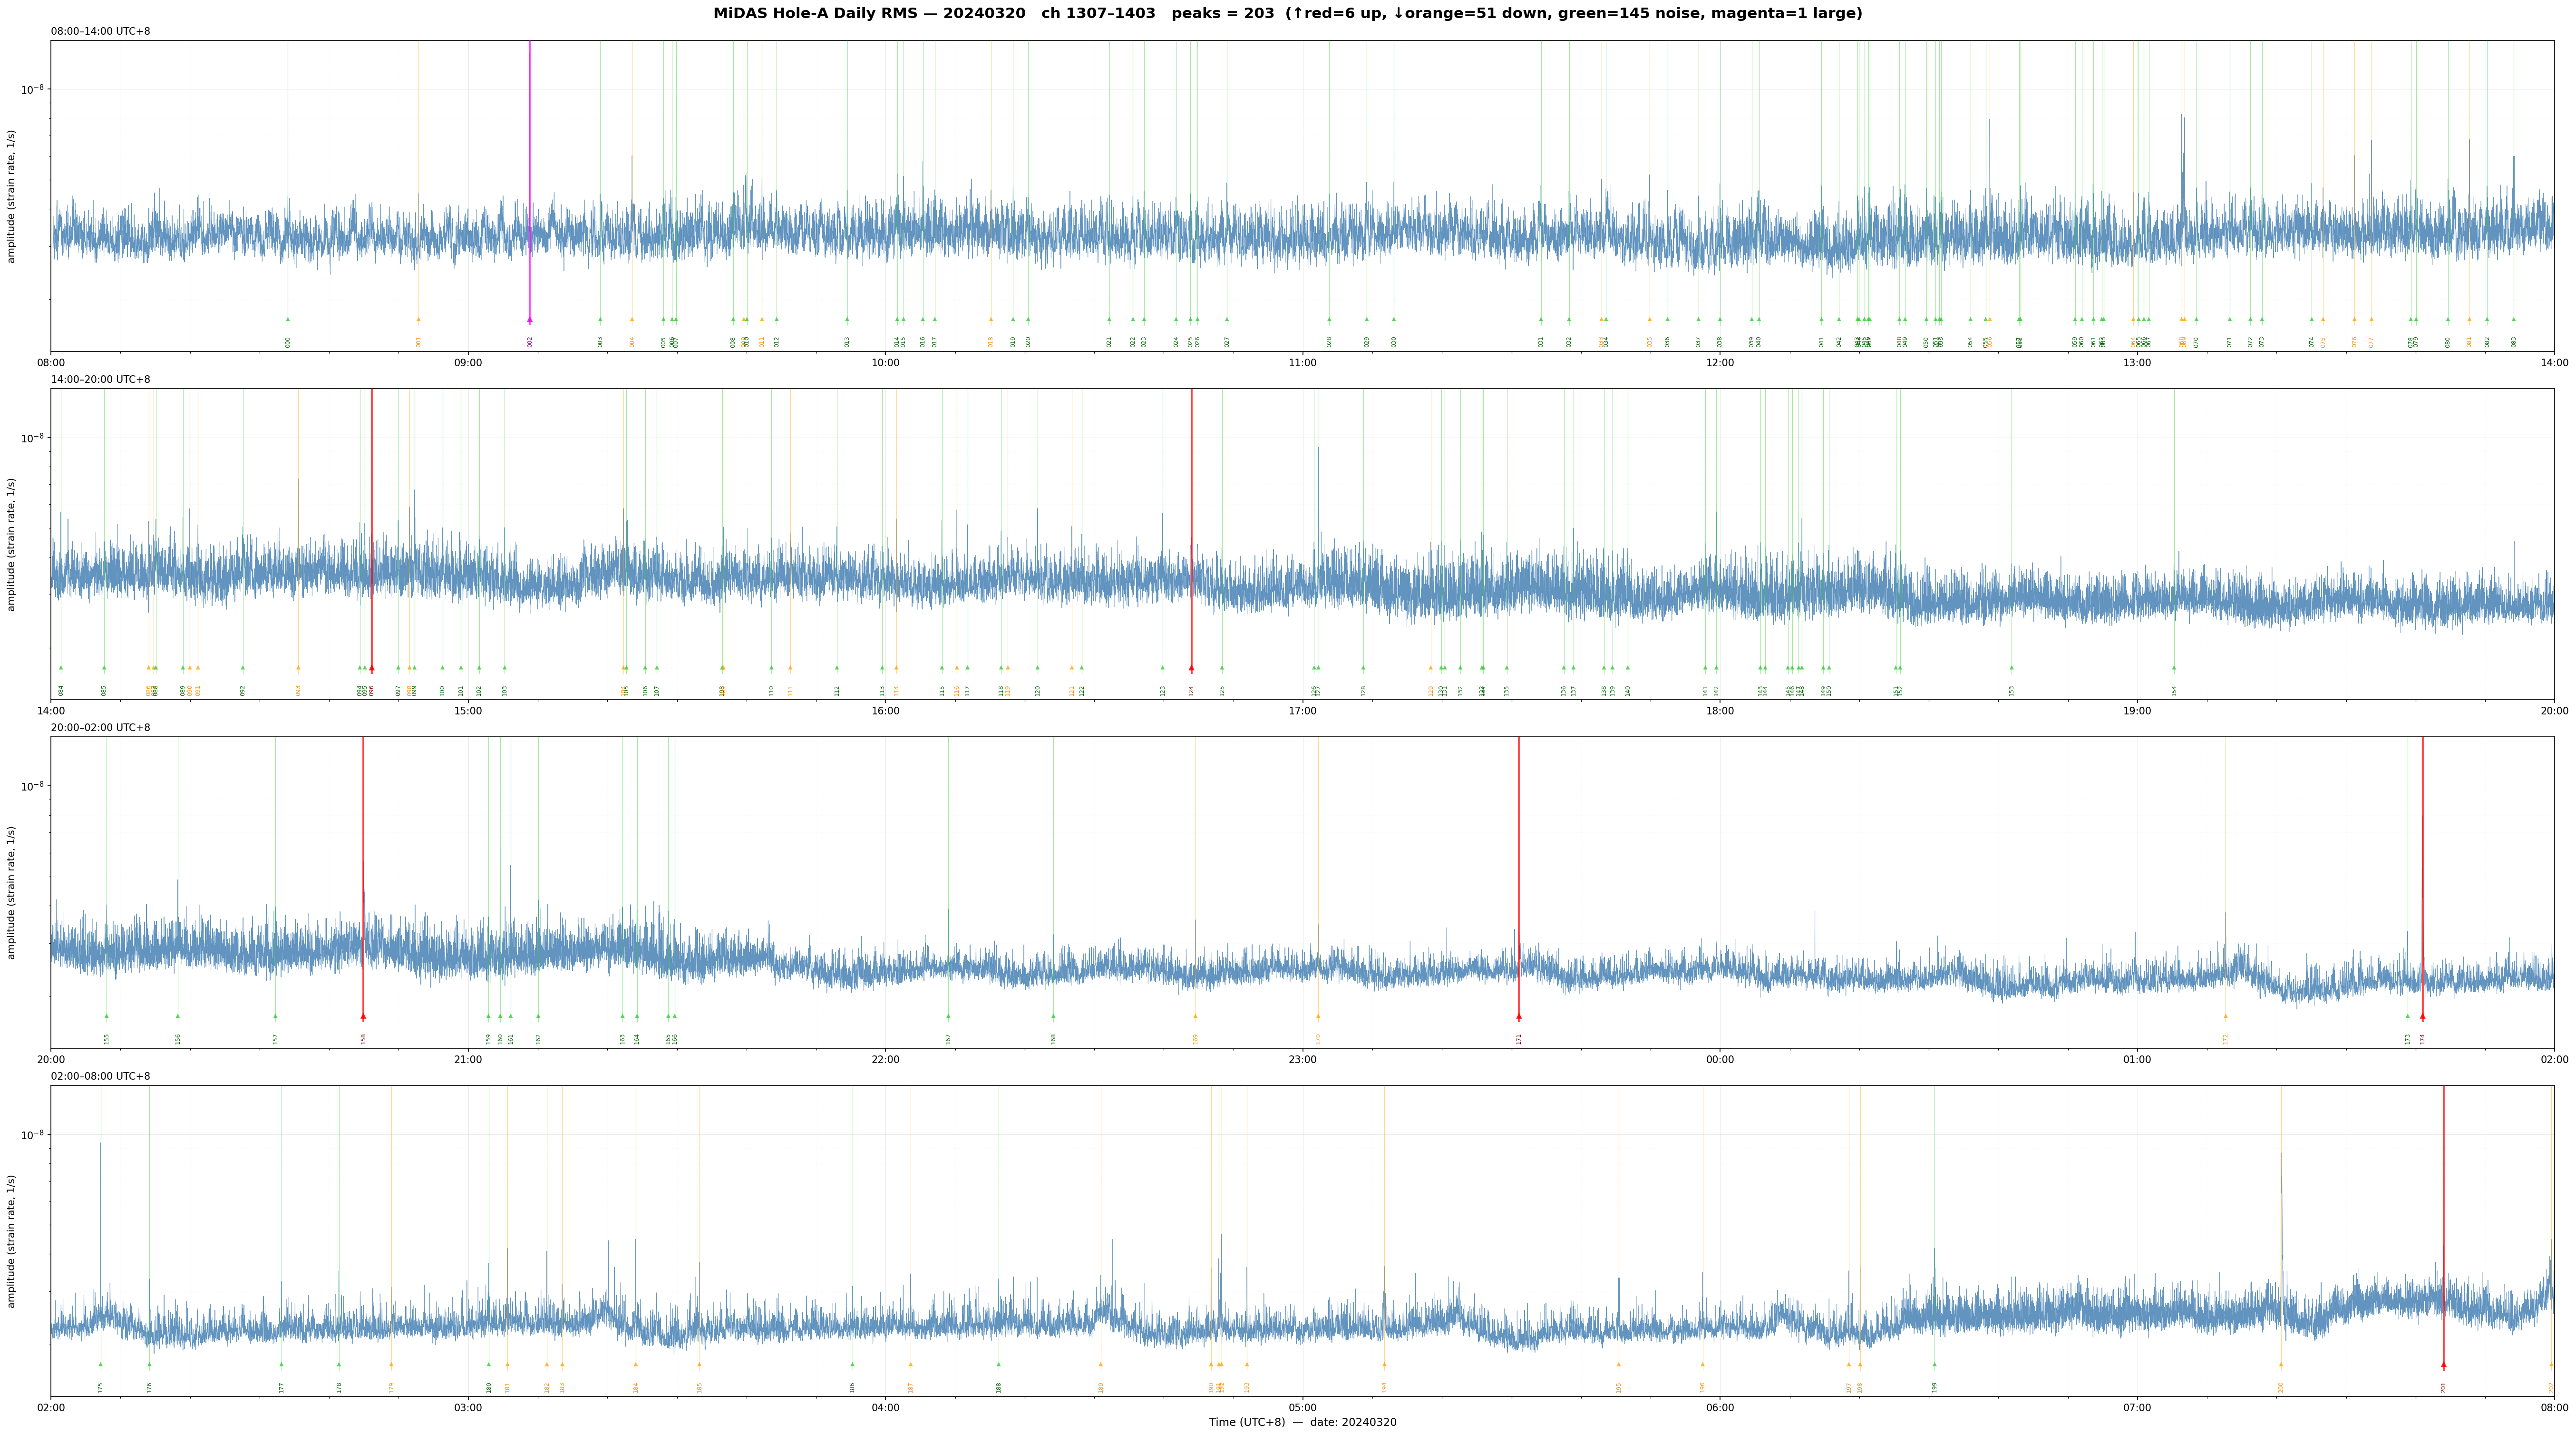The height and width of the screenshot is (1435, 2576).
Task: Click the green peak label "199"
Action: pos(1935,1387)
